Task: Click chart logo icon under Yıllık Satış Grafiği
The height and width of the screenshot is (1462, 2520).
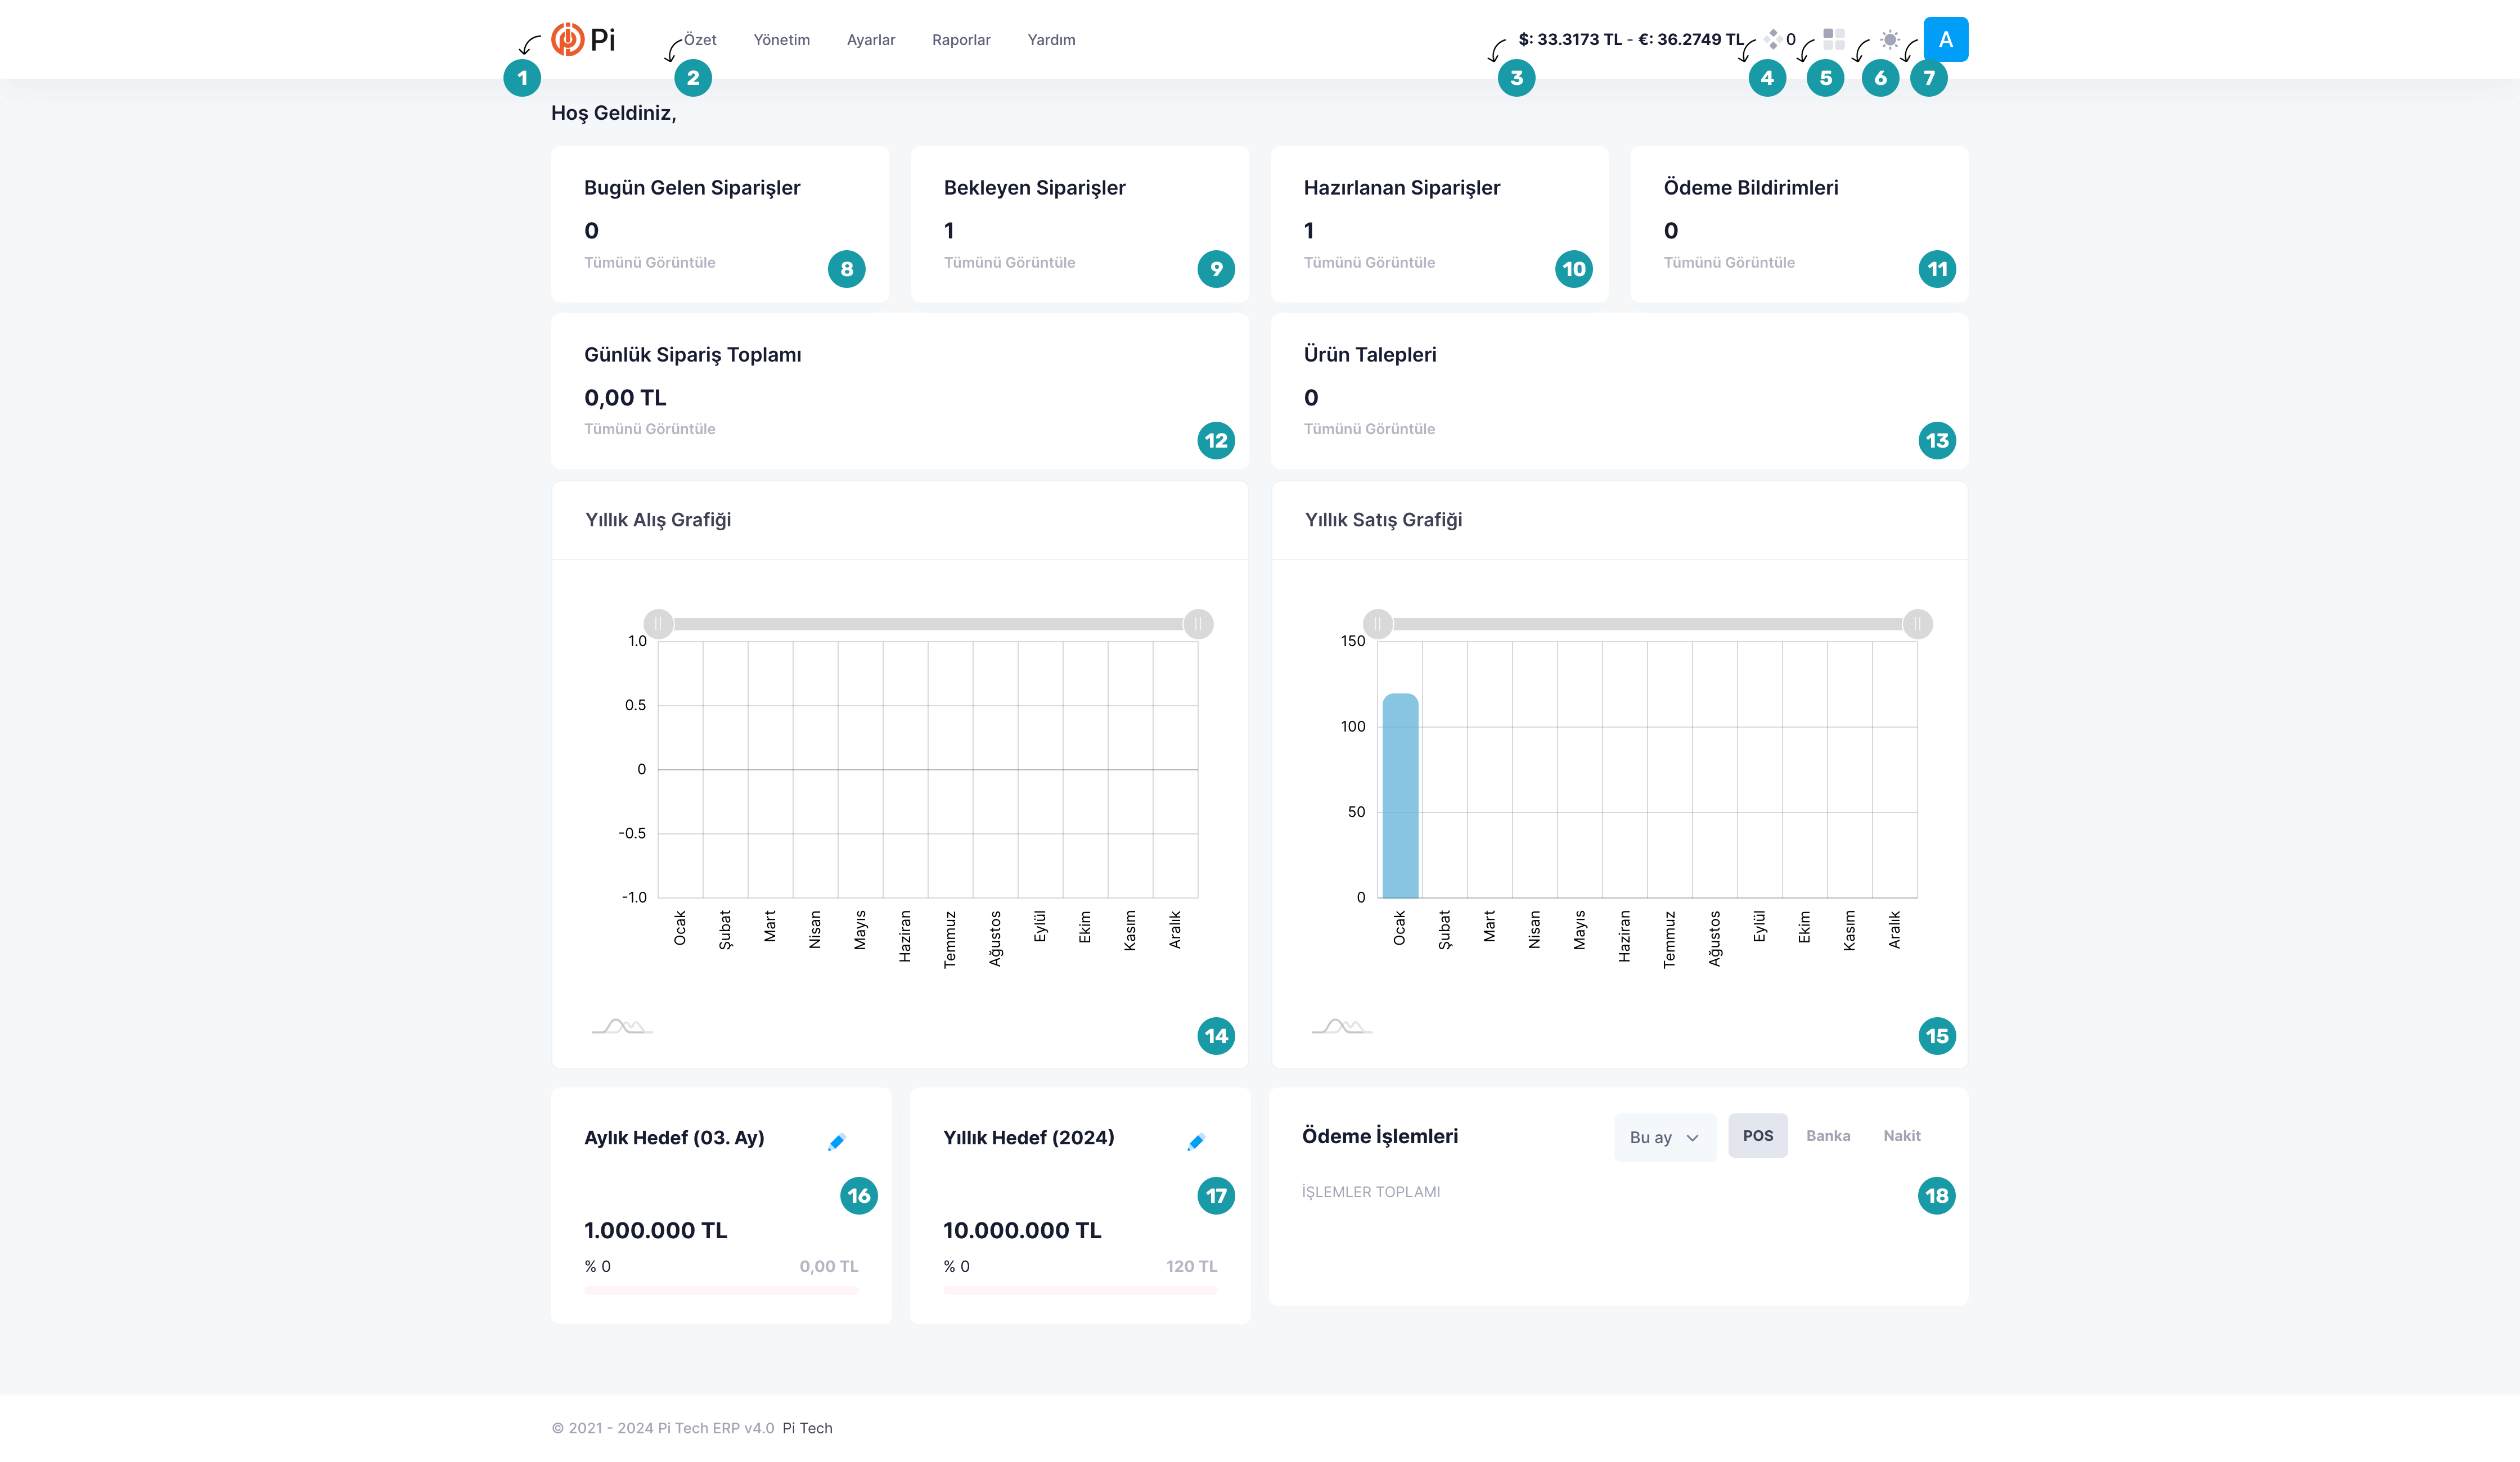Action: pyautogui.click(x=1341, y=1026)
